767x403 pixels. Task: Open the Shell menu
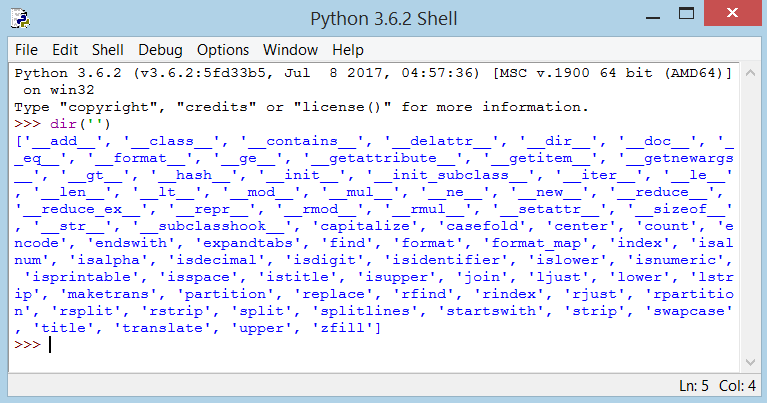(108, 50)
